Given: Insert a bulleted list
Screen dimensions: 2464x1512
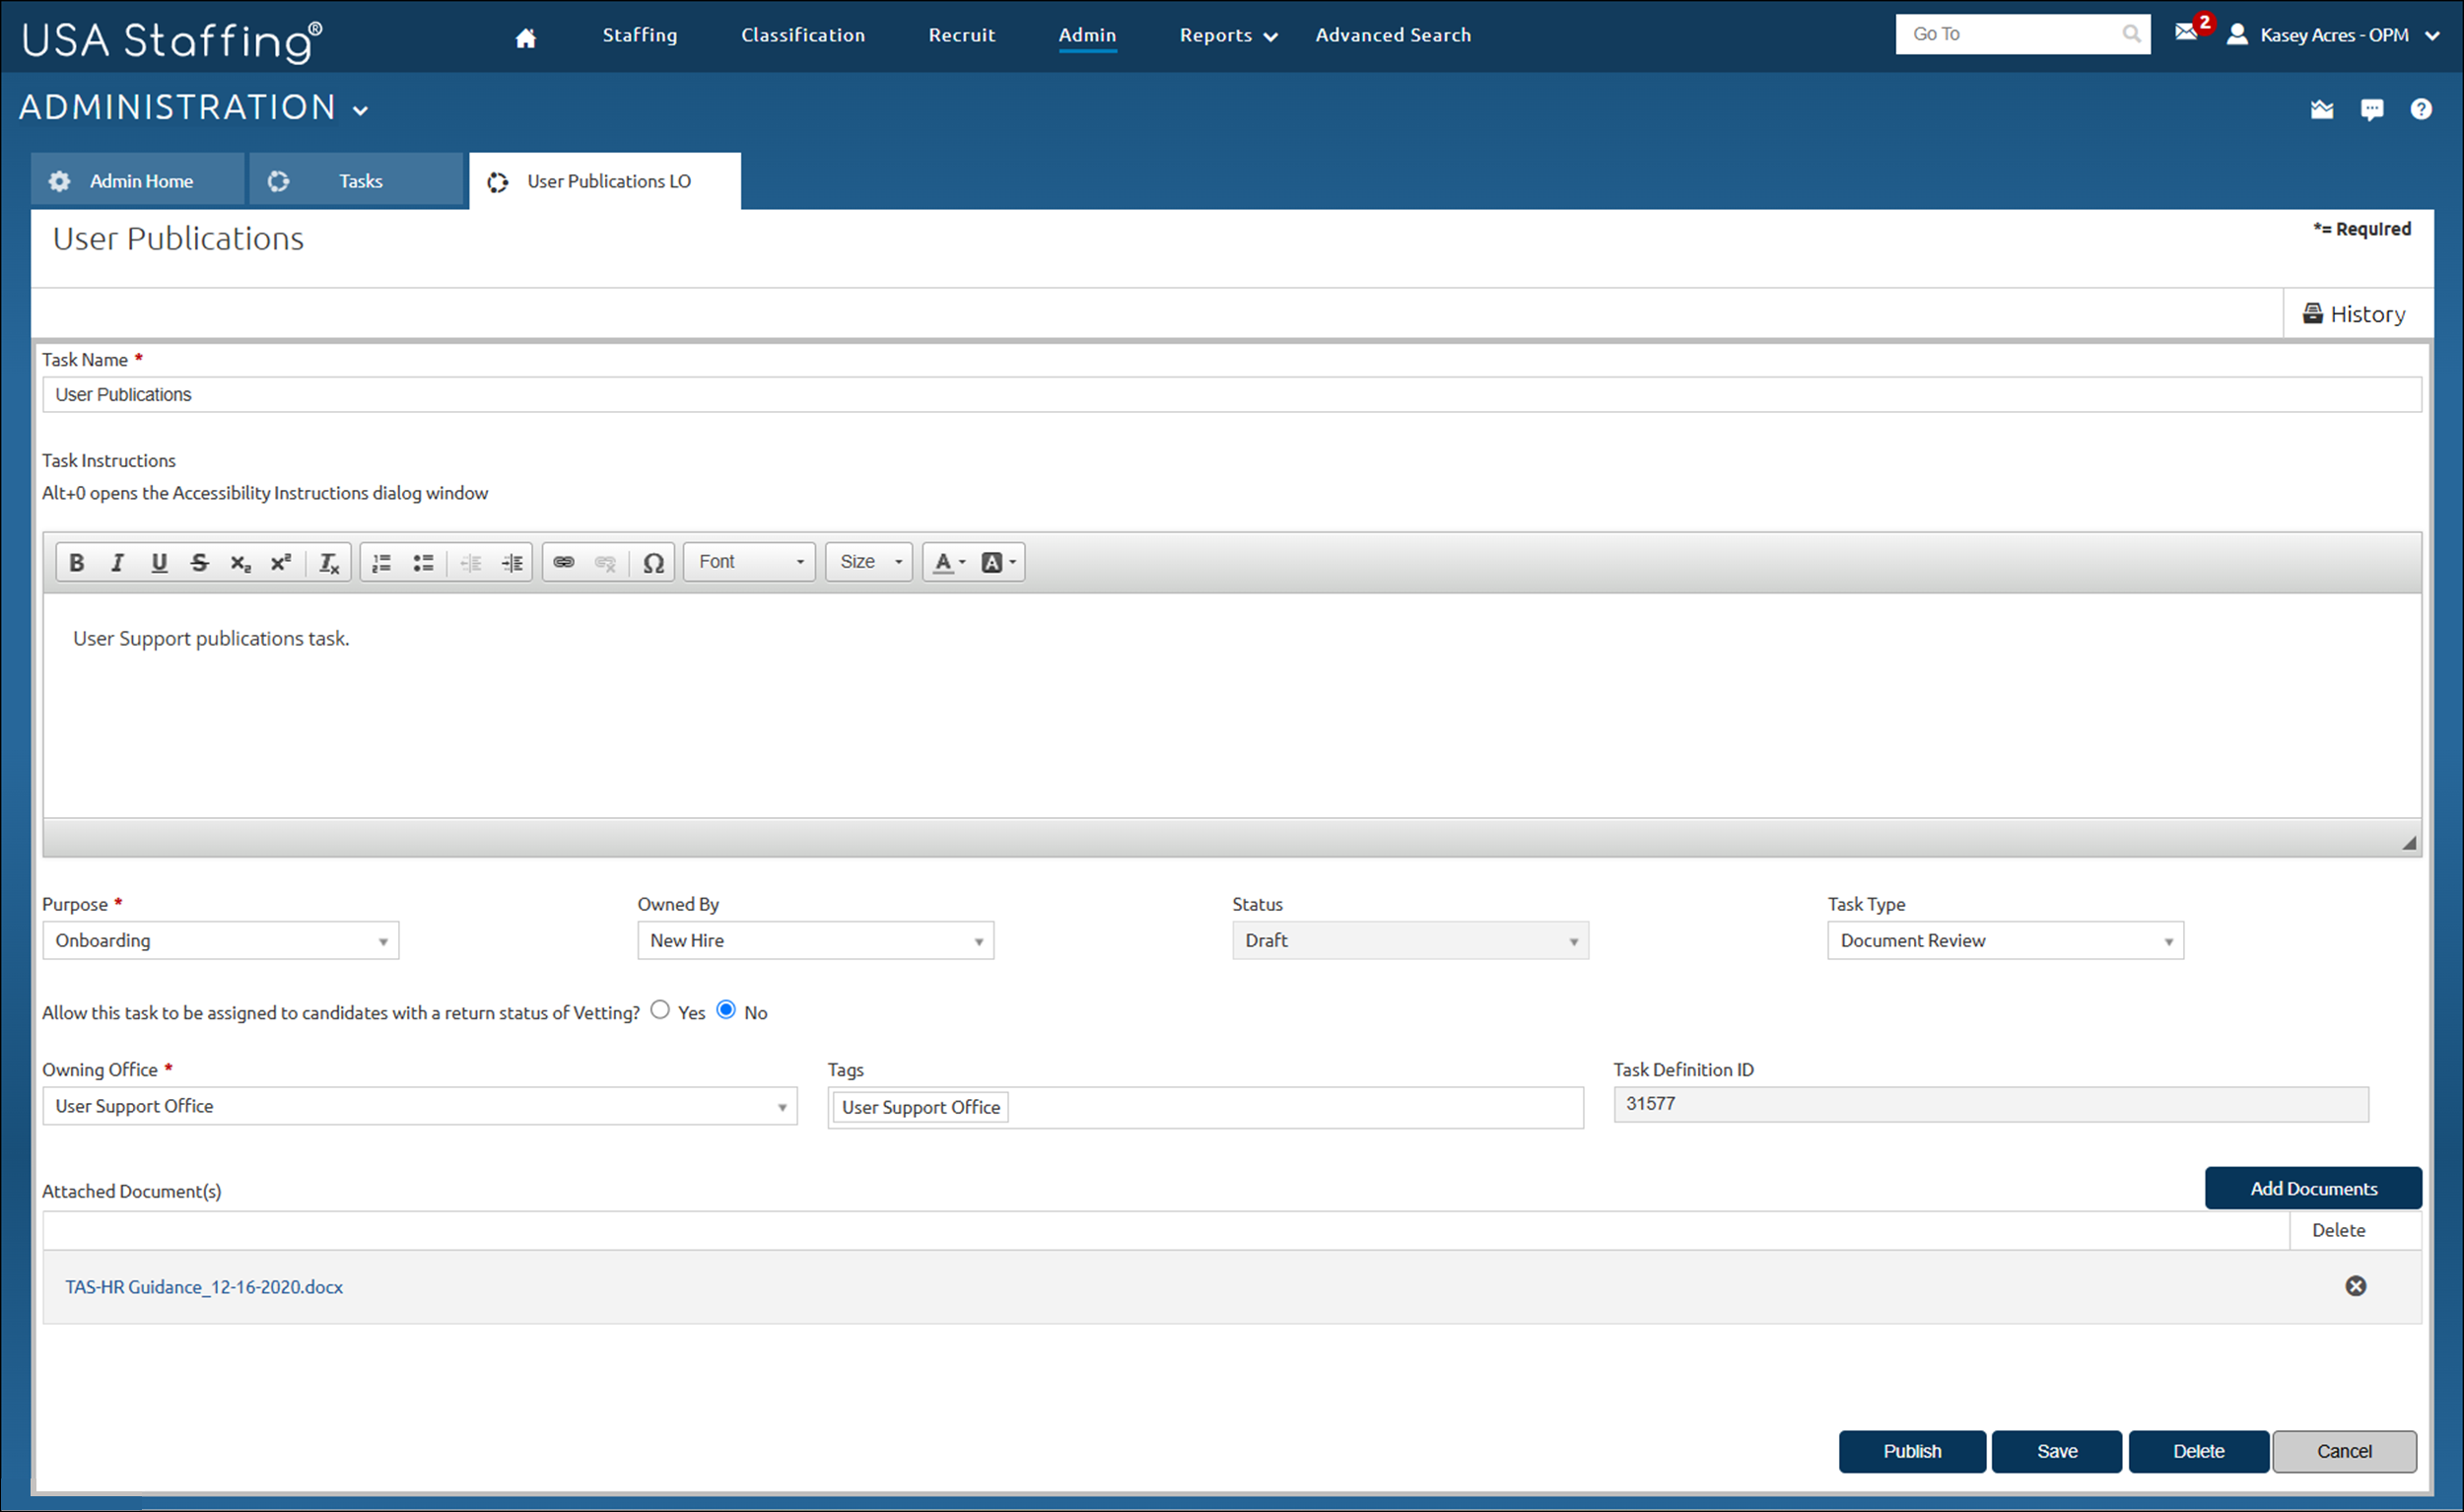Looking at the screenshot, I should (x=423, y=562).
